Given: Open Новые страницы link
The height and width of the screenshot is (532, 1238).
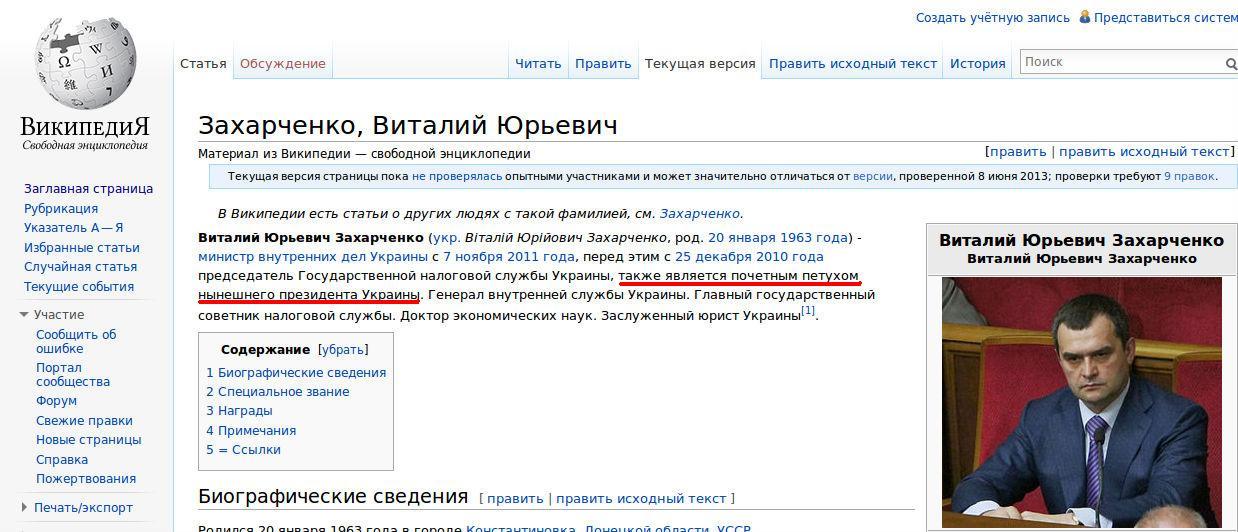Looking at the screenshot, I should pyautogui.click(x=89, y=440).
